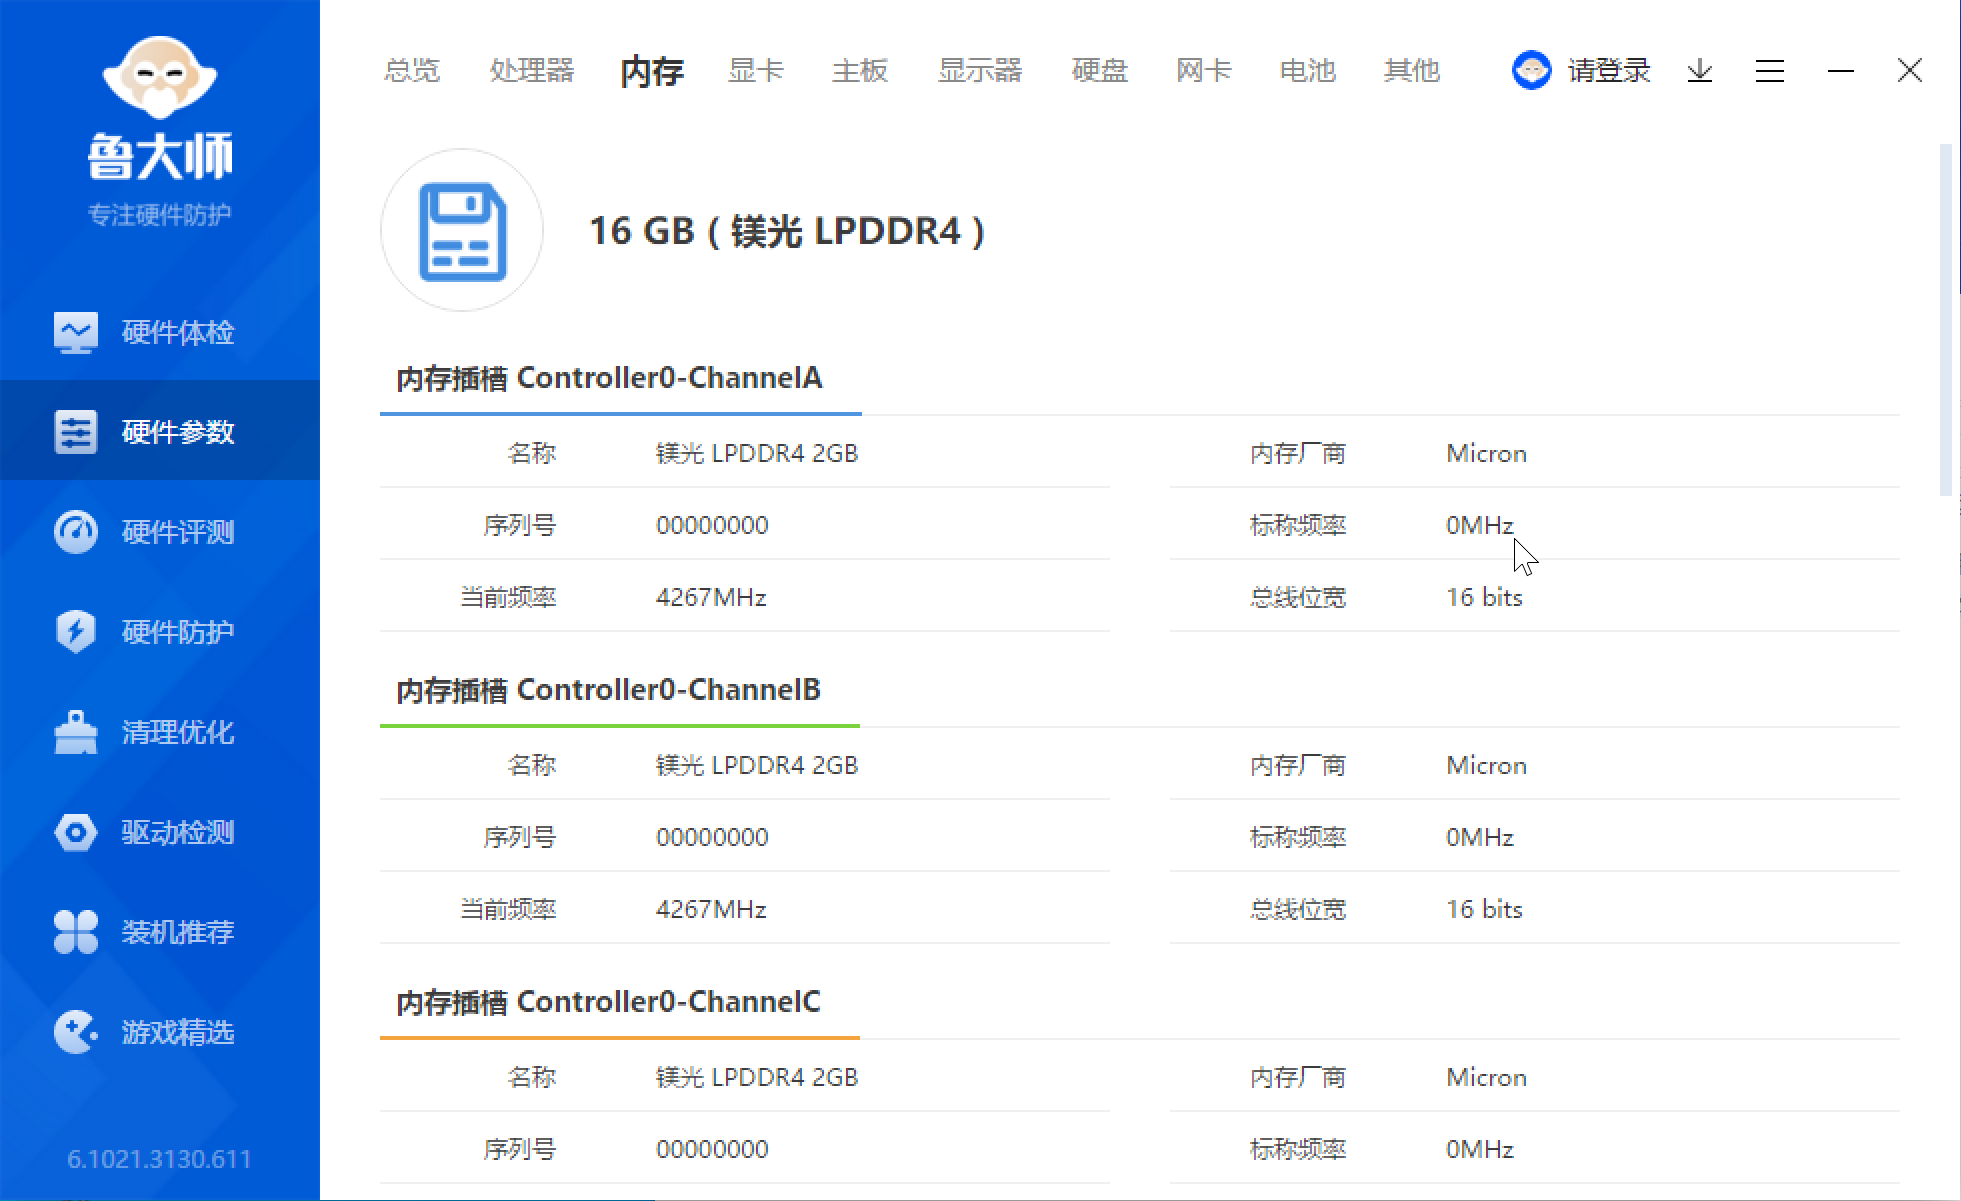The height and width of the screenshot is (1201, 1961).
Task: Switch to the 其他 tab
Action: pos(1412,70)
